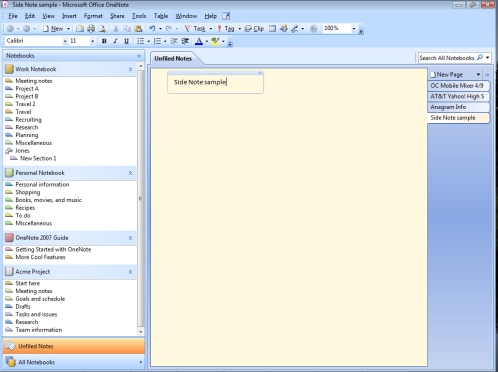Screen dimensions: 498x372
Task: Click the Full Page View icon in menu bar
Action: coord(226,16)
